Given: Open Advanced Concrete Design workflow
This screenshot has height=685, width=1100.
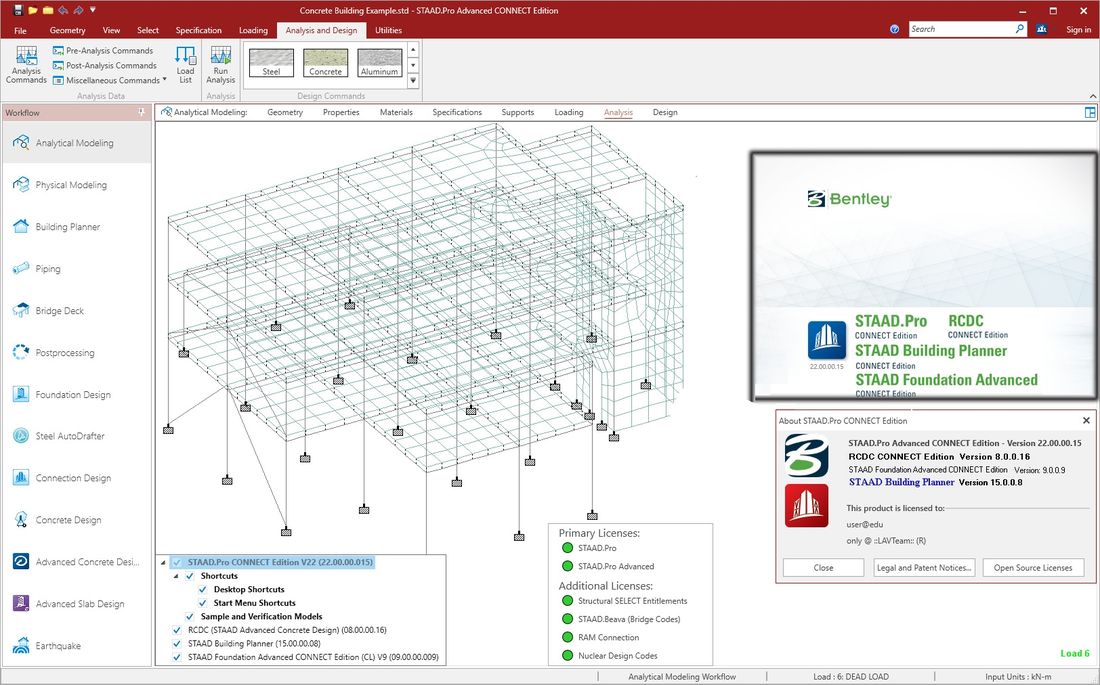Looking at the screenshot, I should coord(76,561).
